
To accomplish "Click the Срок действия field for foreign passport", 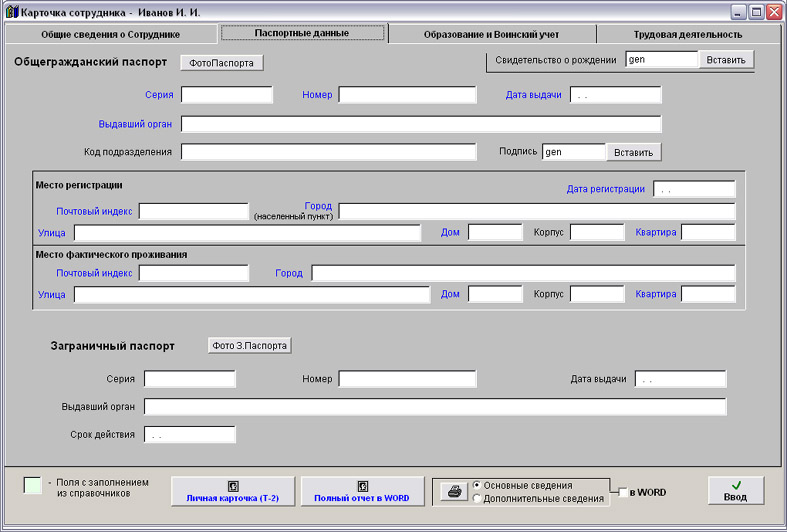I will coord(190,435).
